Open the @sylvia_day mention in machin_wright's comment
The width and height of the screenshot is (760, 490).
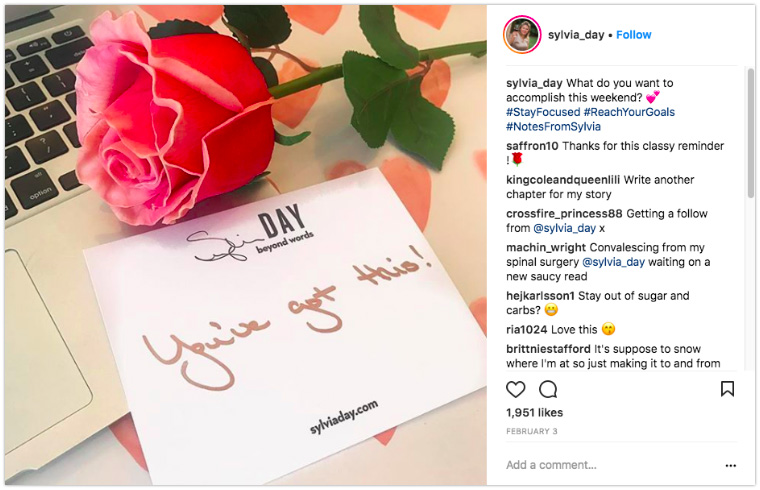(613, 262)
